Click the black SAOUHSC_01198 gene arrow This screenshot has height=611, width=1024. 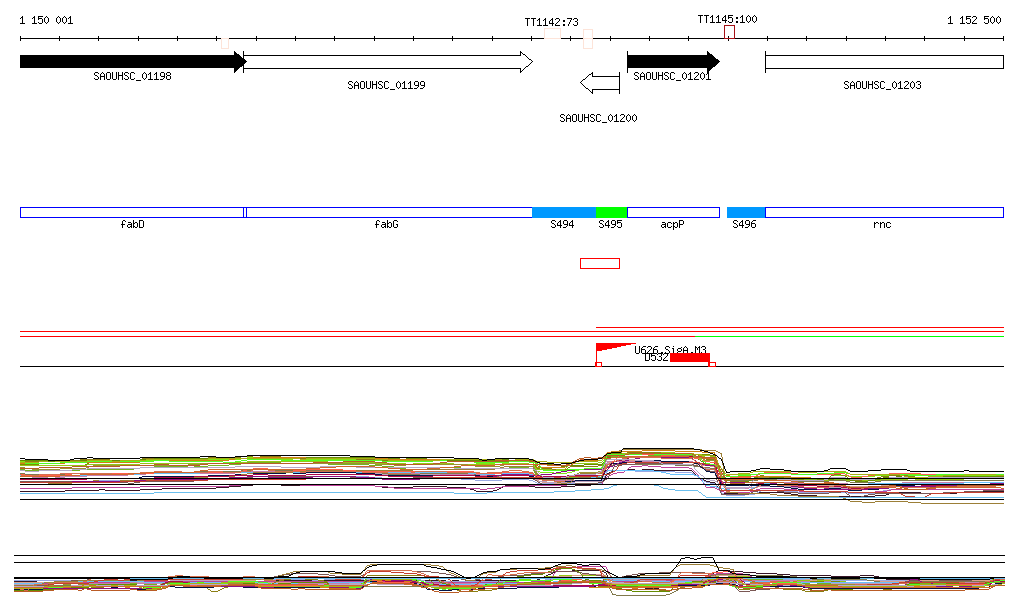(x=130, y=62)
